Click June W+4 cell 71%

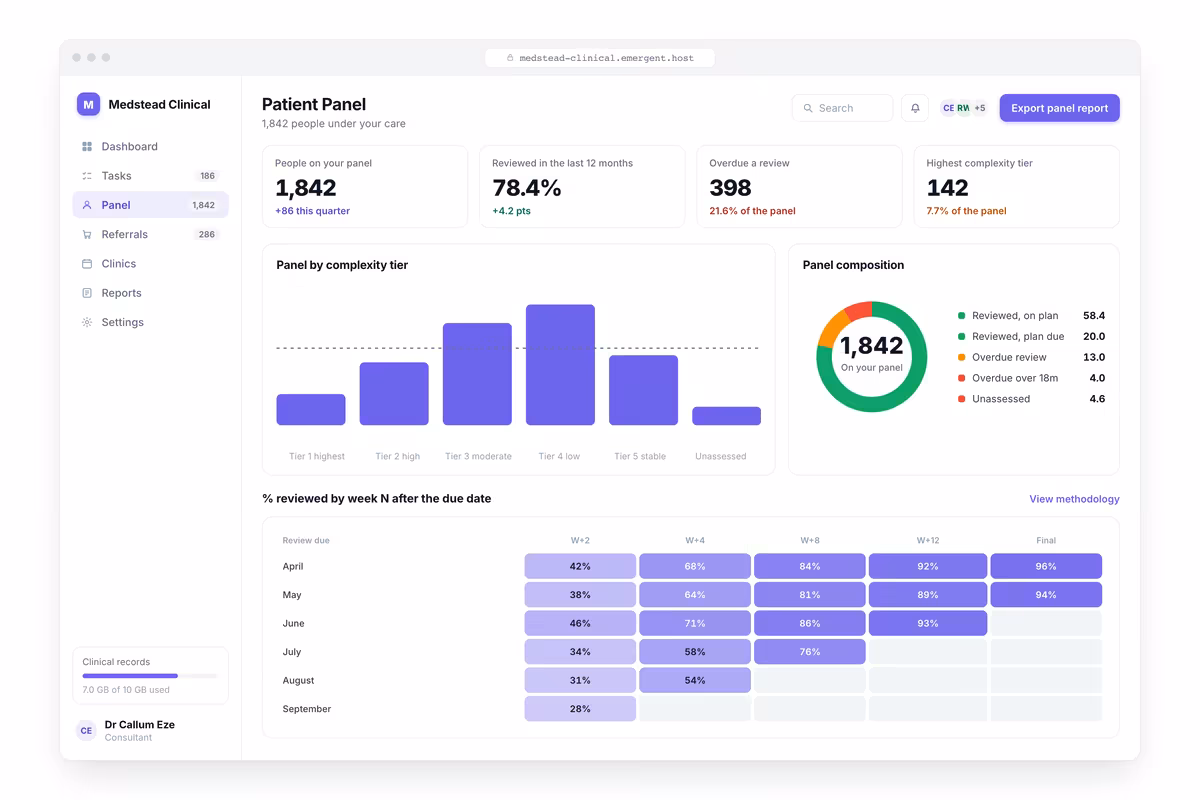[x=695, y=623]
